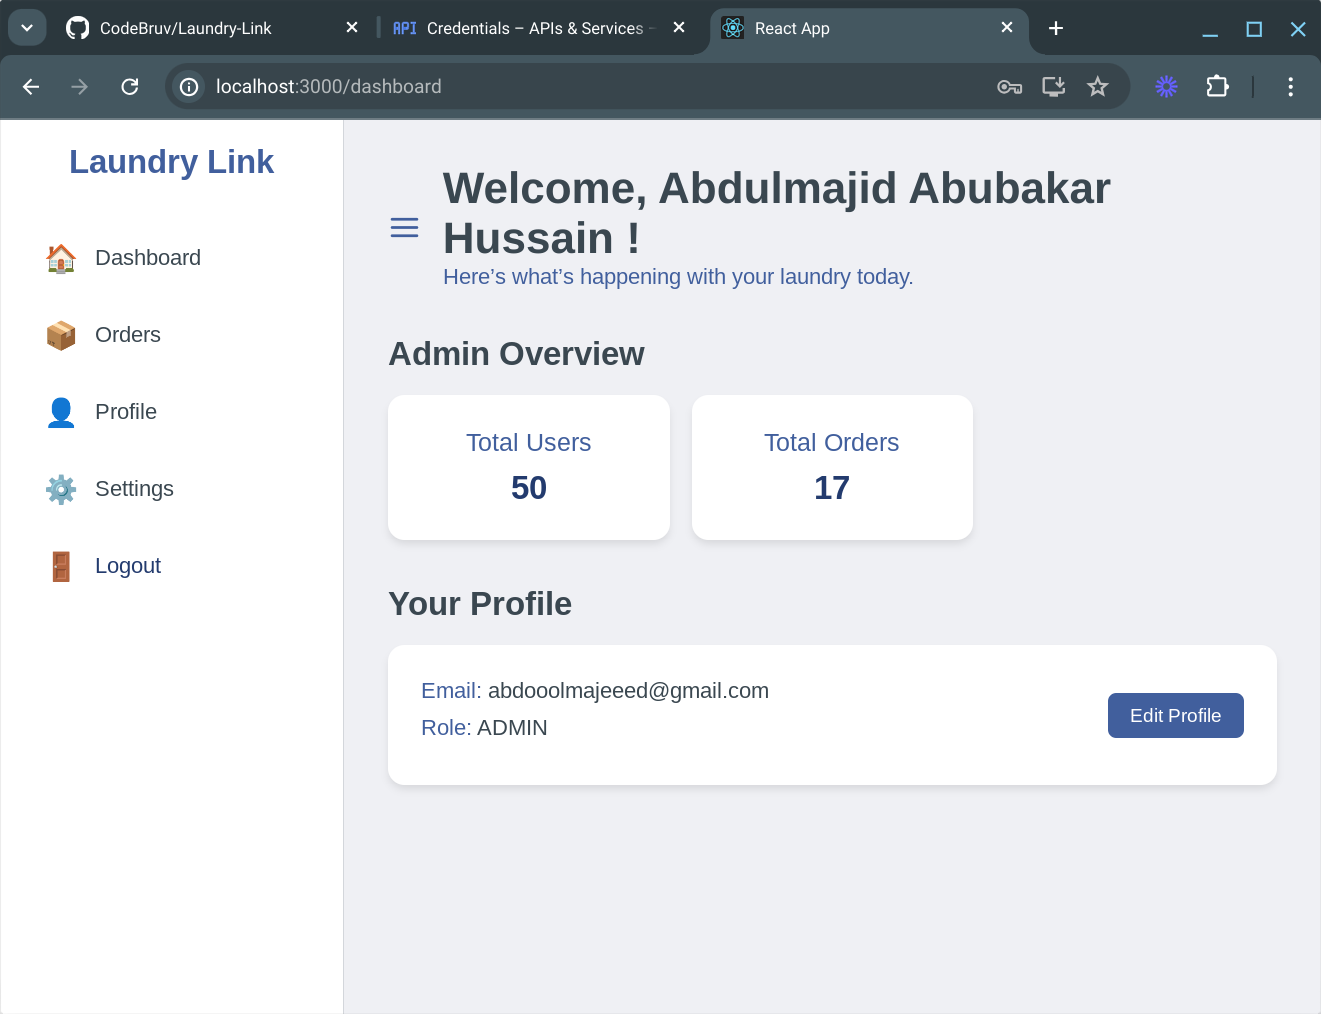Toggle sidebar with hamburger menu icon
1321x1014 pixels.
click(x=404, y=228)
